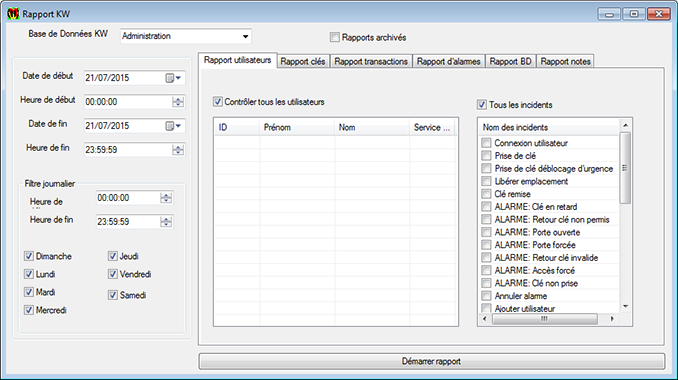Click the Démarrer rapport button
This screenshot has height=380, width=678.
pos(432,361)
